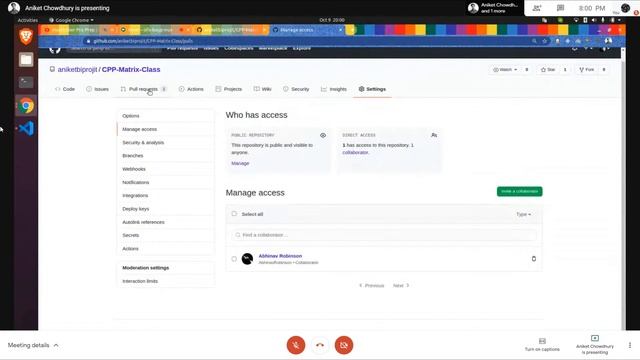The image size is (640, 360).
Task: Open Secrets settings
Action: pos(166,235)
